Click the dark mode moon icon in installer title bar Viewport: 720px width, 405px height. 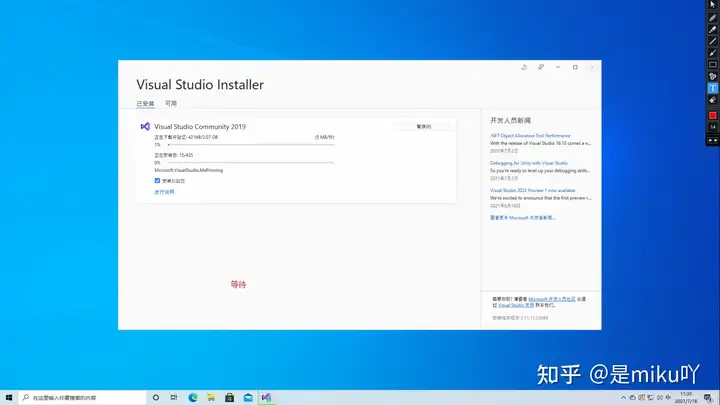tap(524, 67)
